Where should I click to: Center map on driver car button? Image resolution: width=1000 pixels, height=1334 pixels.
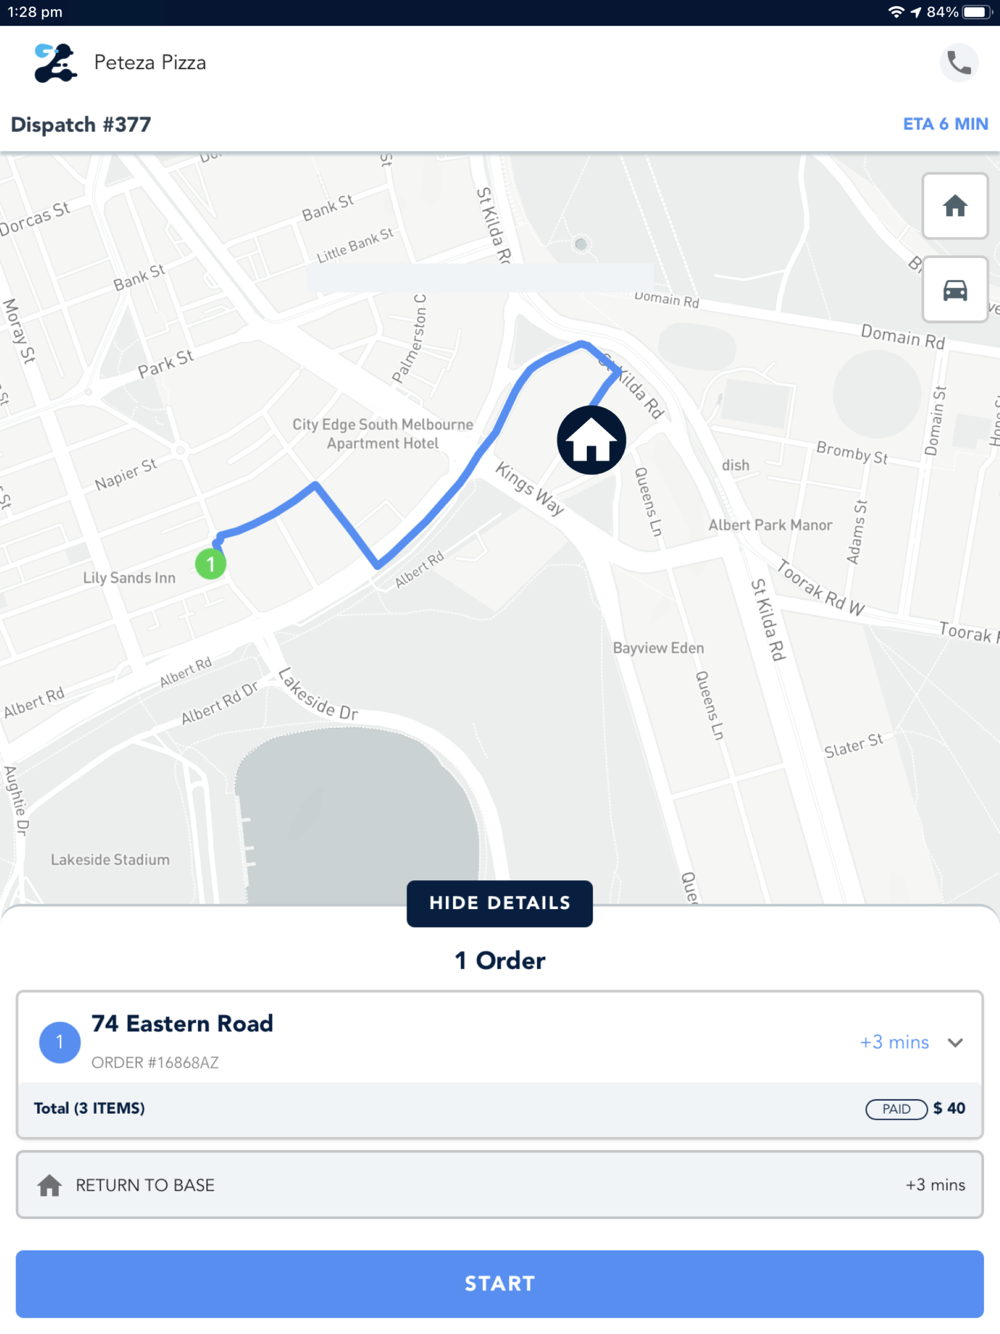point(955,290)
